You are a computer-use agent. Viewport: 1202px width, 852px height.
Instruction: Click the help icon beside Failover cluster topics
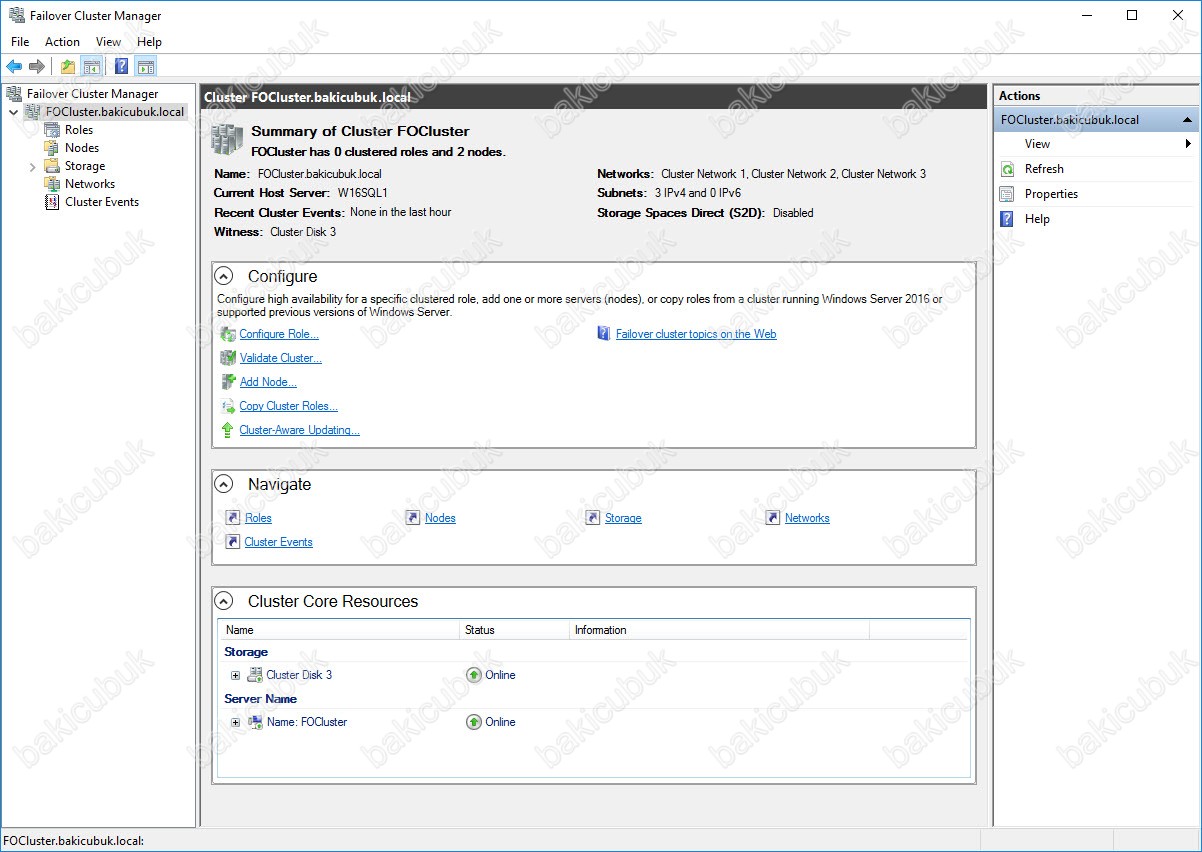pos(604,334)
